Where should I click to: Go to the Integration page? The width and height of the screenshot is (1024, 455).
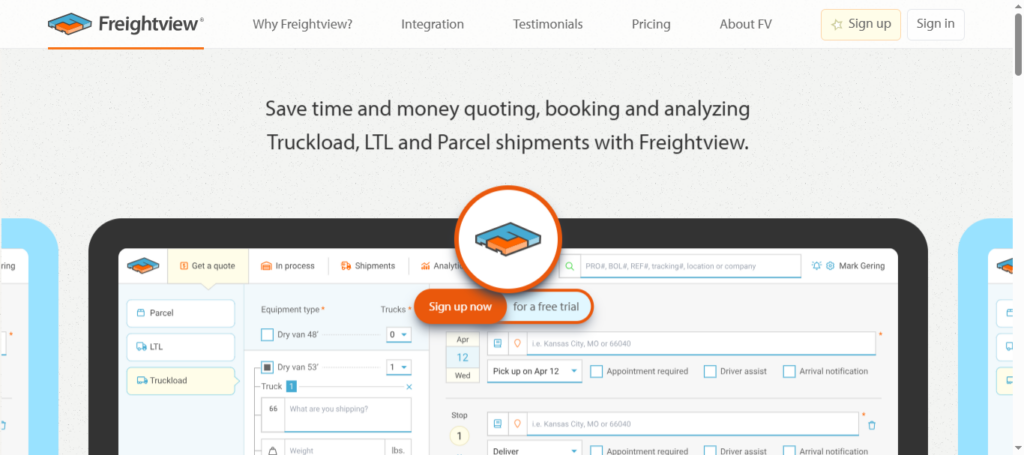click(x=432, y=25)
